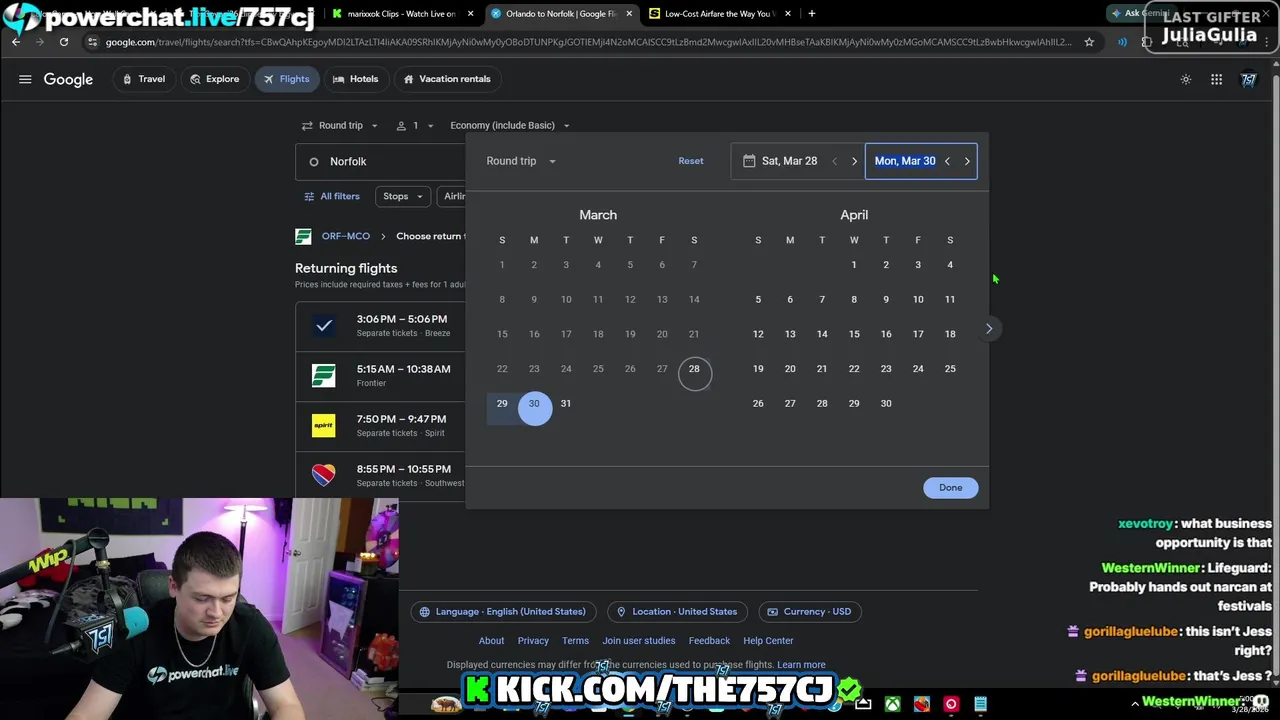Click the Frontier airline logo

(x=323, y=375)
